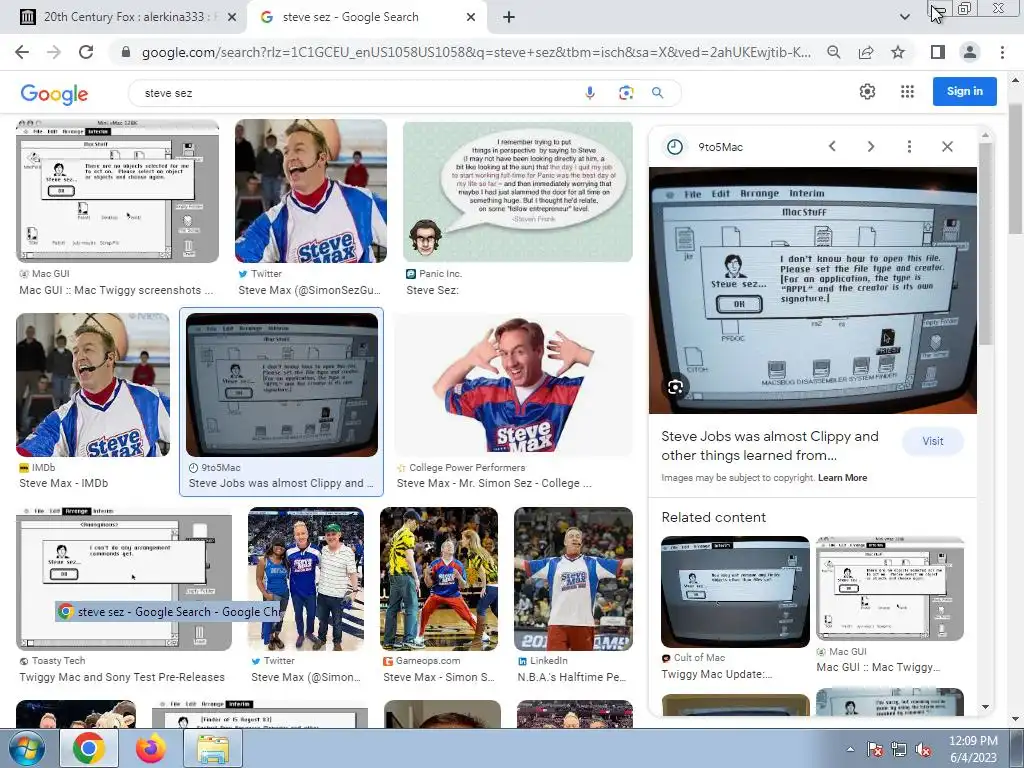Click the preview panel scrollbar thumb
Viewport: 1024px width, 768px height.
point(985,243)
